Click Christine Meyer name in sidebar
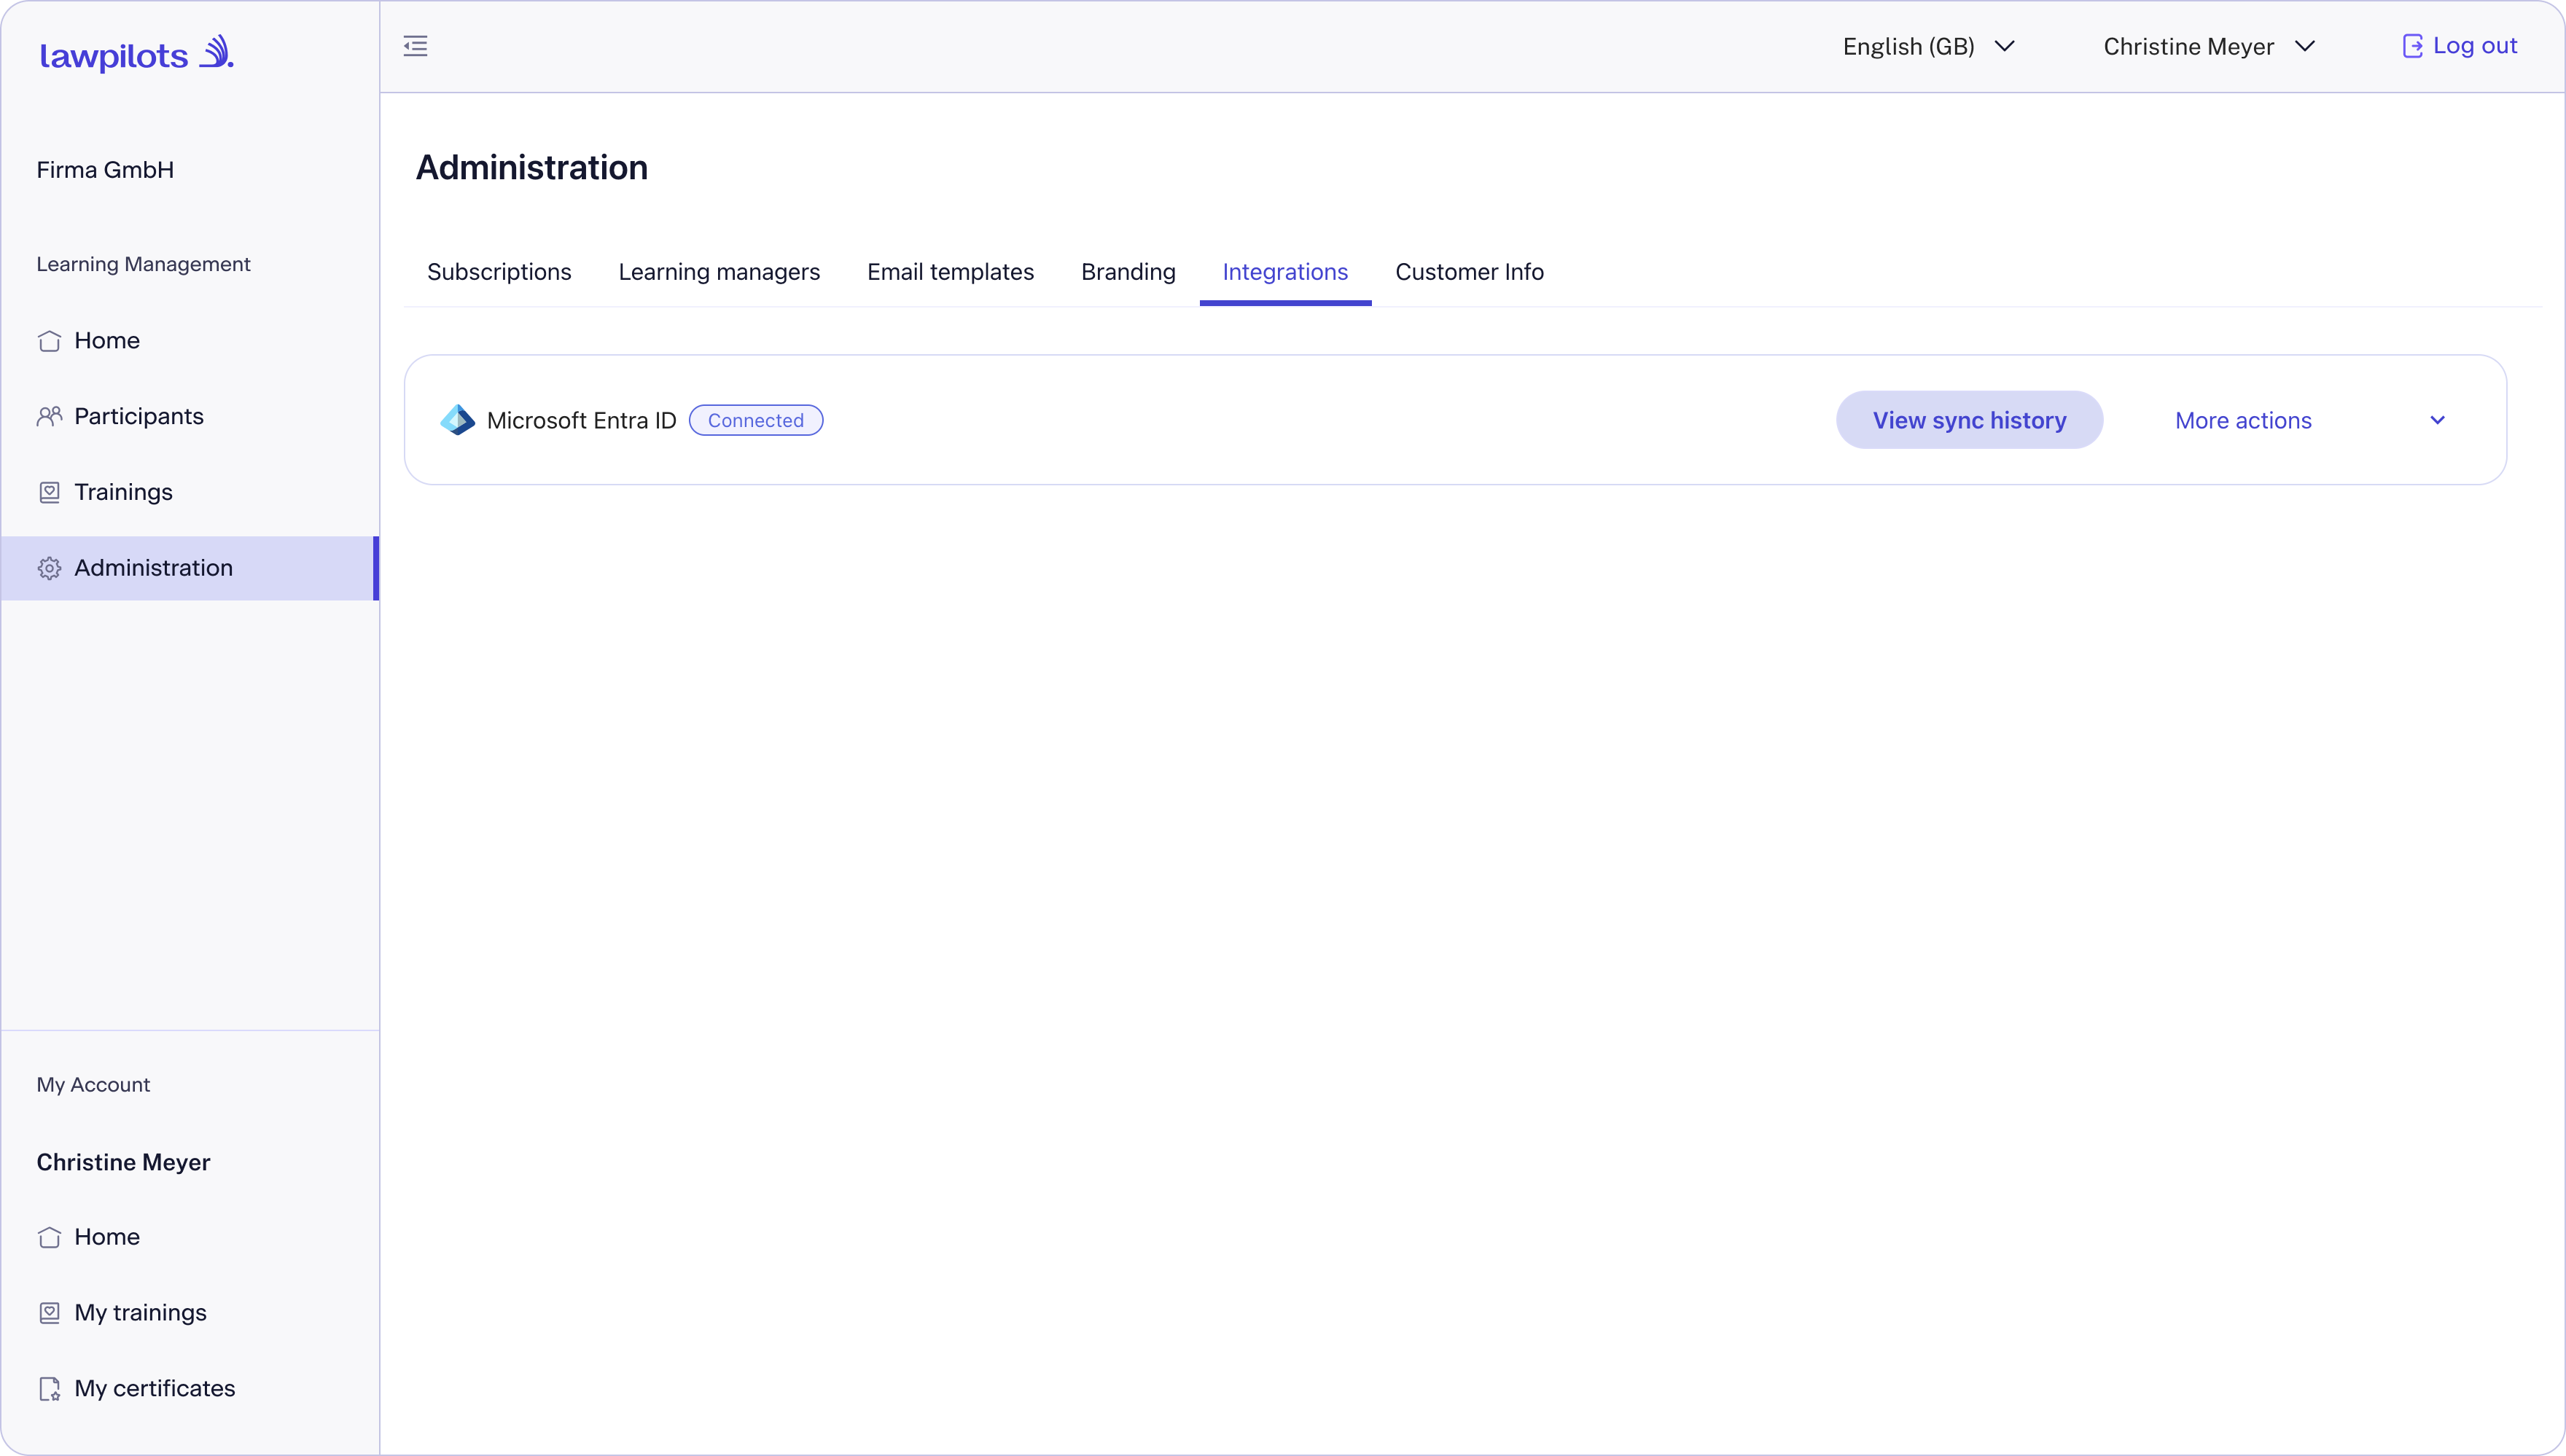The height and width of the screenshot is (1456, 2566). pyautogui.click(x=123, y=1162)
